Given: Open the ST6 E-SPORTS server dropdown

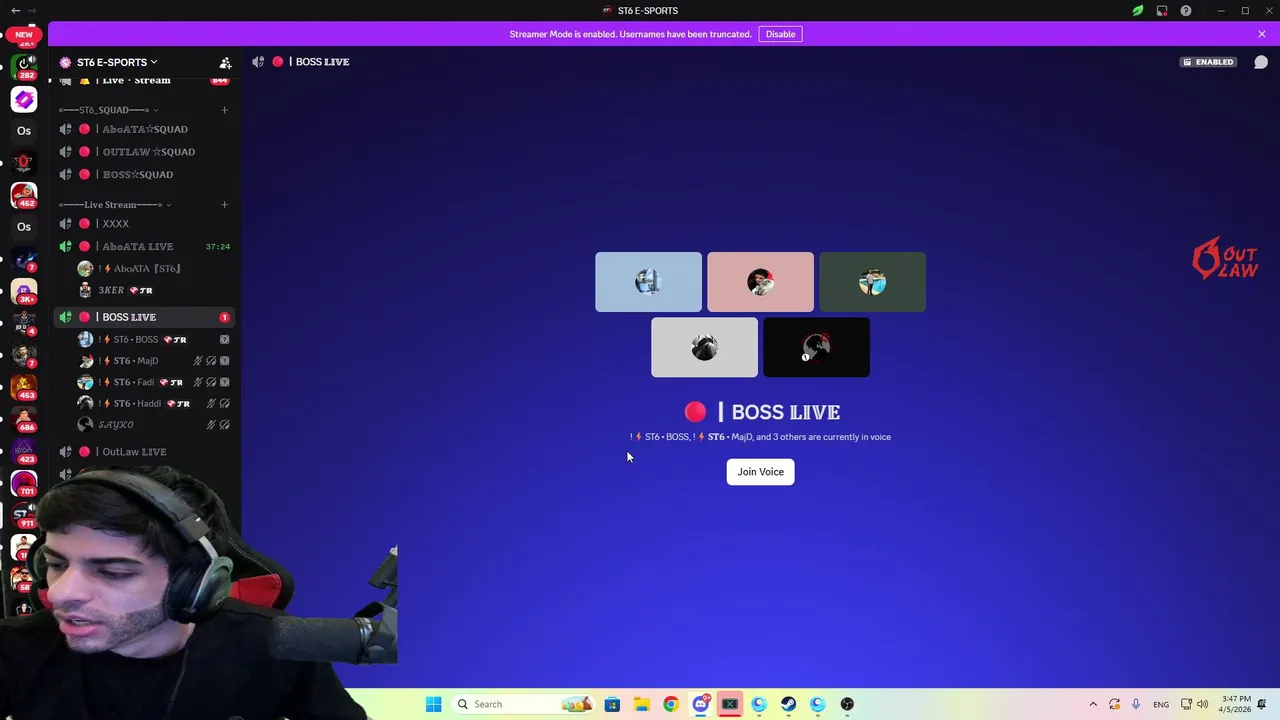Looking at the screenshot, I should (118, 62).
